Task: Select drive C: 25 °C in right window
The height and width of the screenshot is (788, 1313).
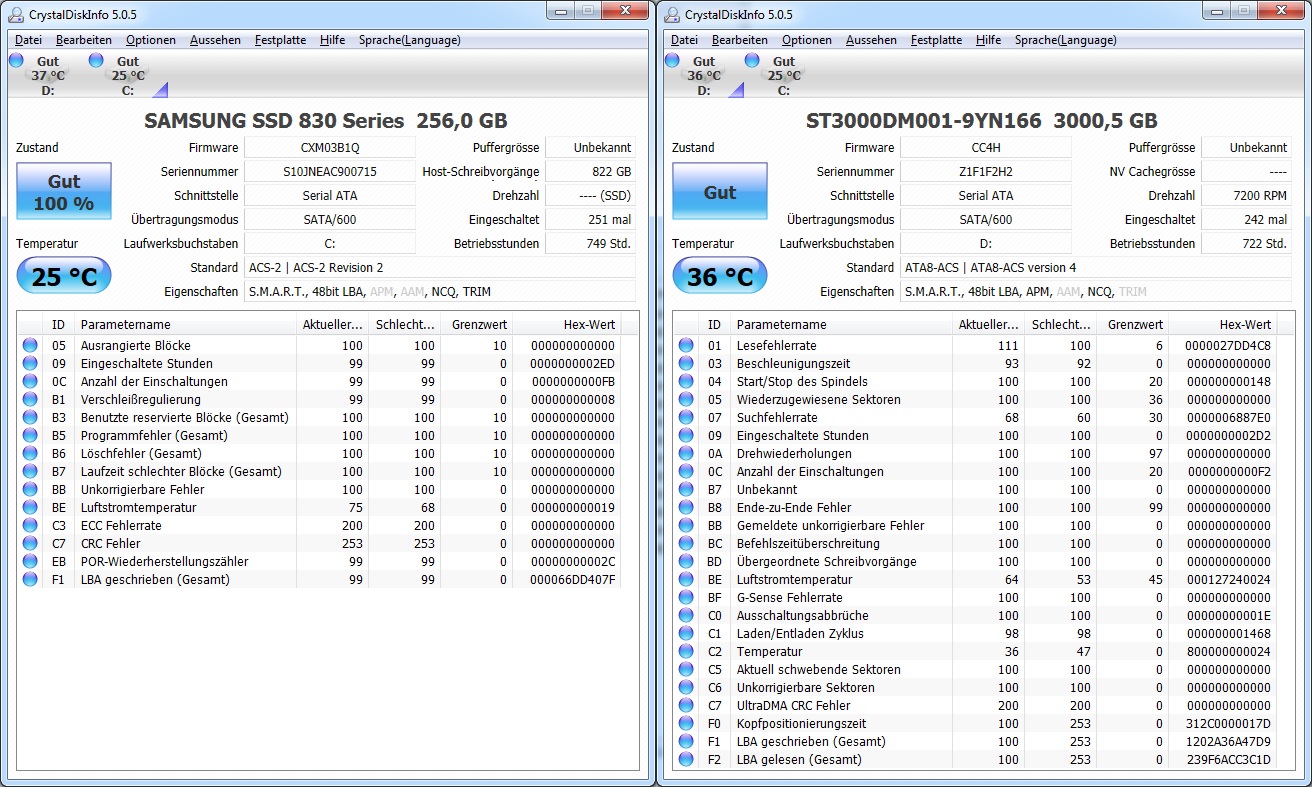Action: point(775,75)
